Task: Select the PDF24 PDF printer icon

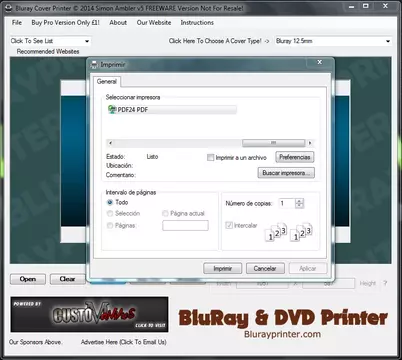Action: (x=112, y=109)
